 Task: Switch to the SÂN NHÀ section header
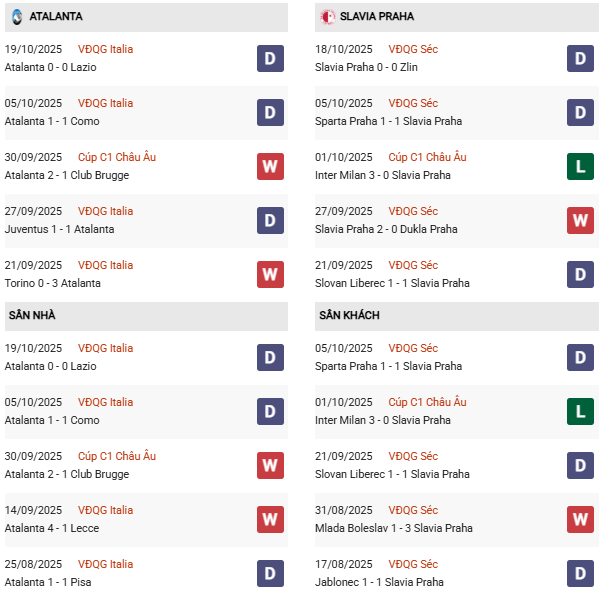click(x=33, y=316)
